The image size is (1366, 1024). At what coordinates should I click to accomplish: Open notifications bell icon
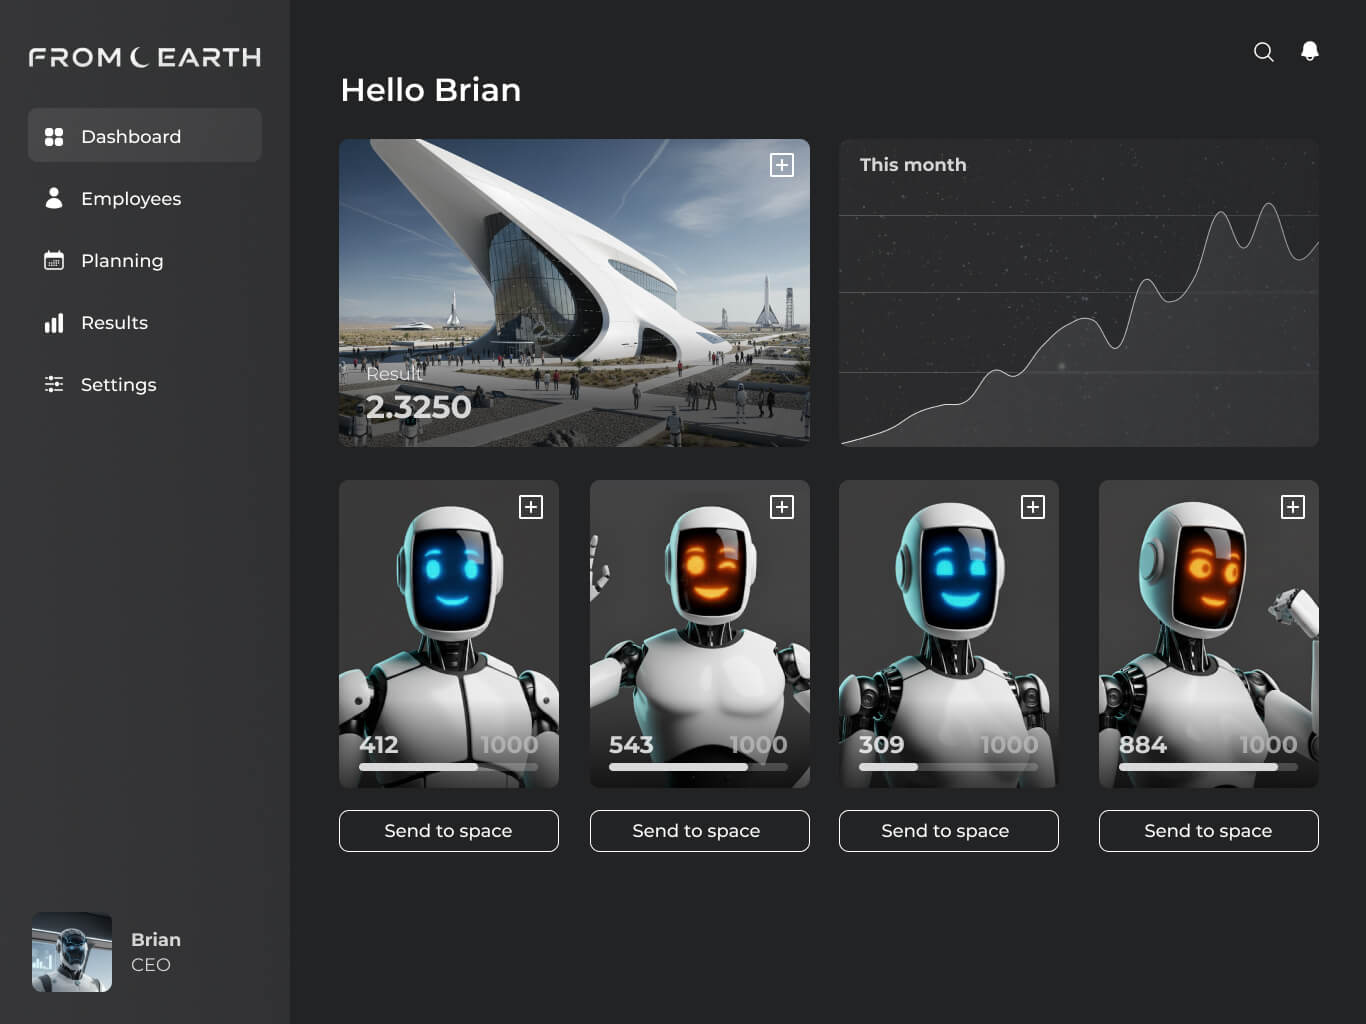pyautogui.click(x=1310, y=51)
